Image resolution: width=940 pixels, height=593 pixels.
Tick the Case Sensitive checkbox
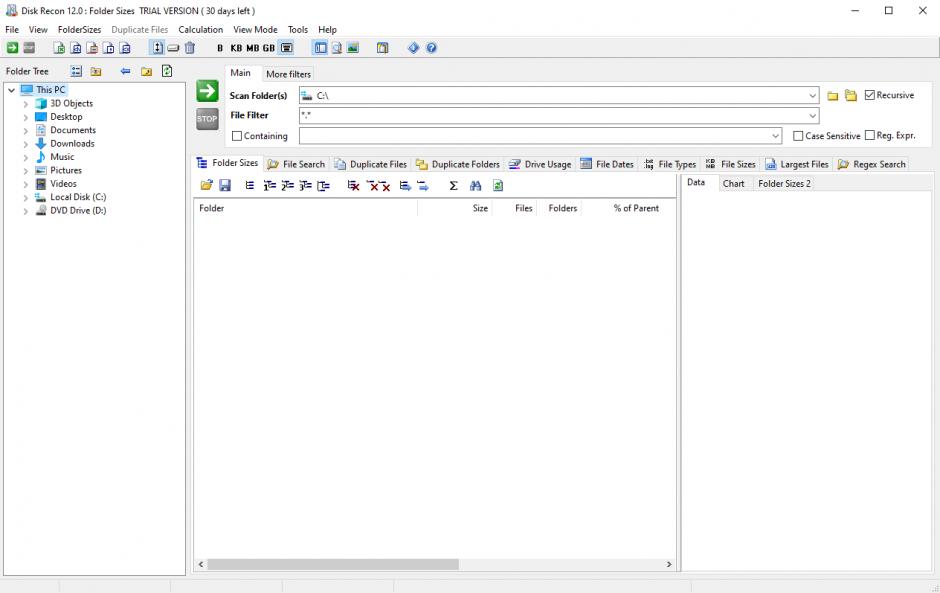(798, 136)
